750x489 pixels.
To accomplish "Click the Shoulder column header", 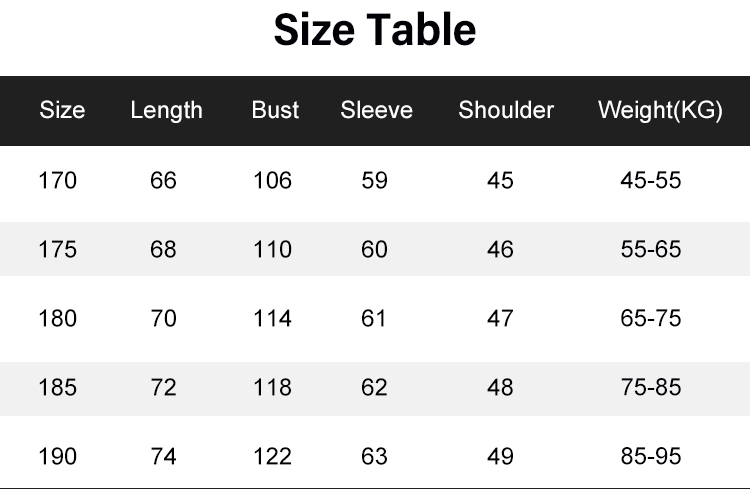I will pos(506,111).
